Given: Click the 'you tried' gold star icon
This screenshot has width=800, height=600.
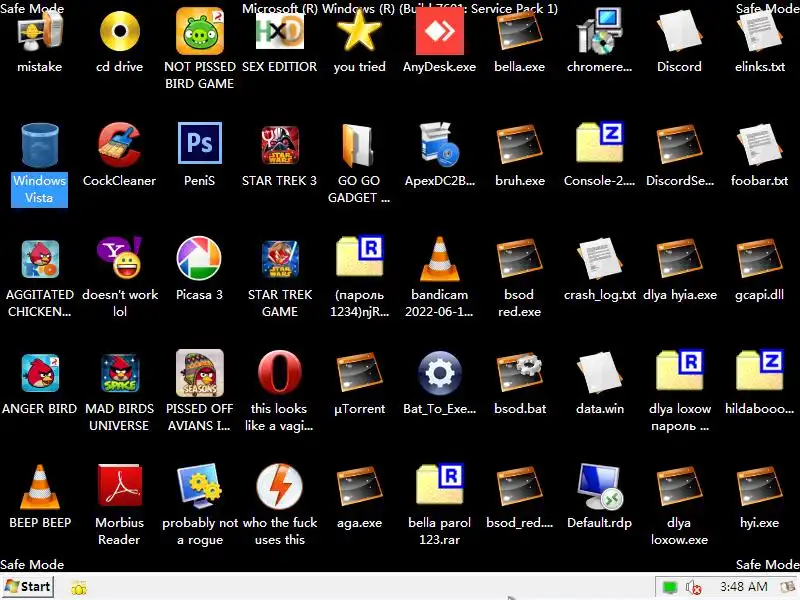Looking at the screenshot, I should pyautogui.click(x=359, y=31).
